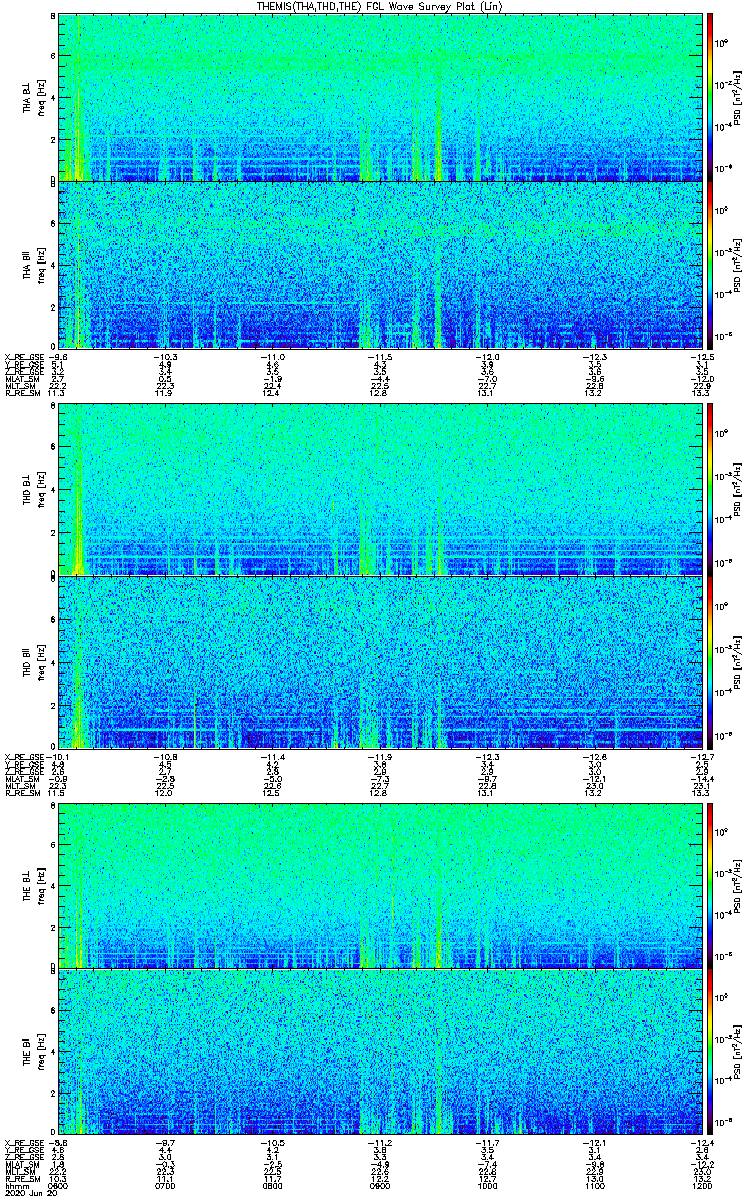
Task: Click the R_RE_SM row label under THD panels
Action: pos(21,793)
